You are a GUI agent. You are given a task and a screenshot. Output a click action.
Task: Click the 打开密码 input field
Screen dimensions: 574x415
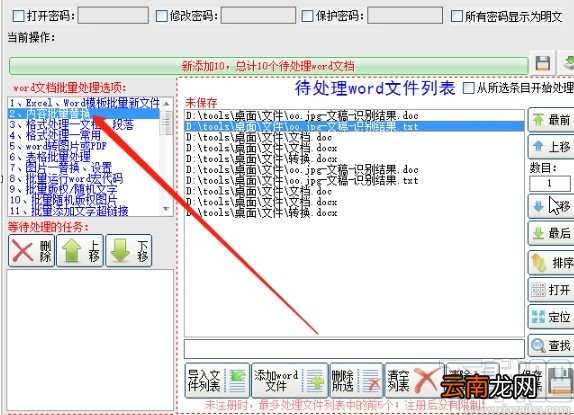pyautogui.click(x=113, y=16)
